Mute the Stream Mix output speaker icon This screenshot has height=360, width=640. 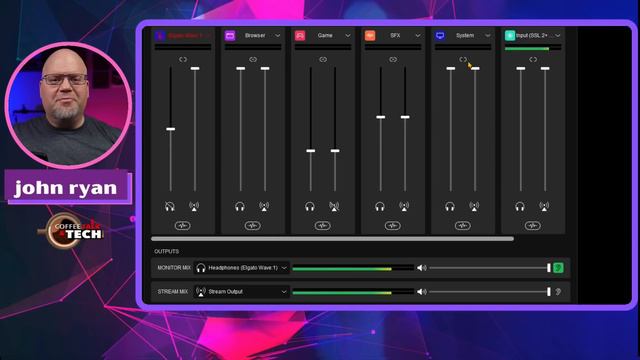422,291
